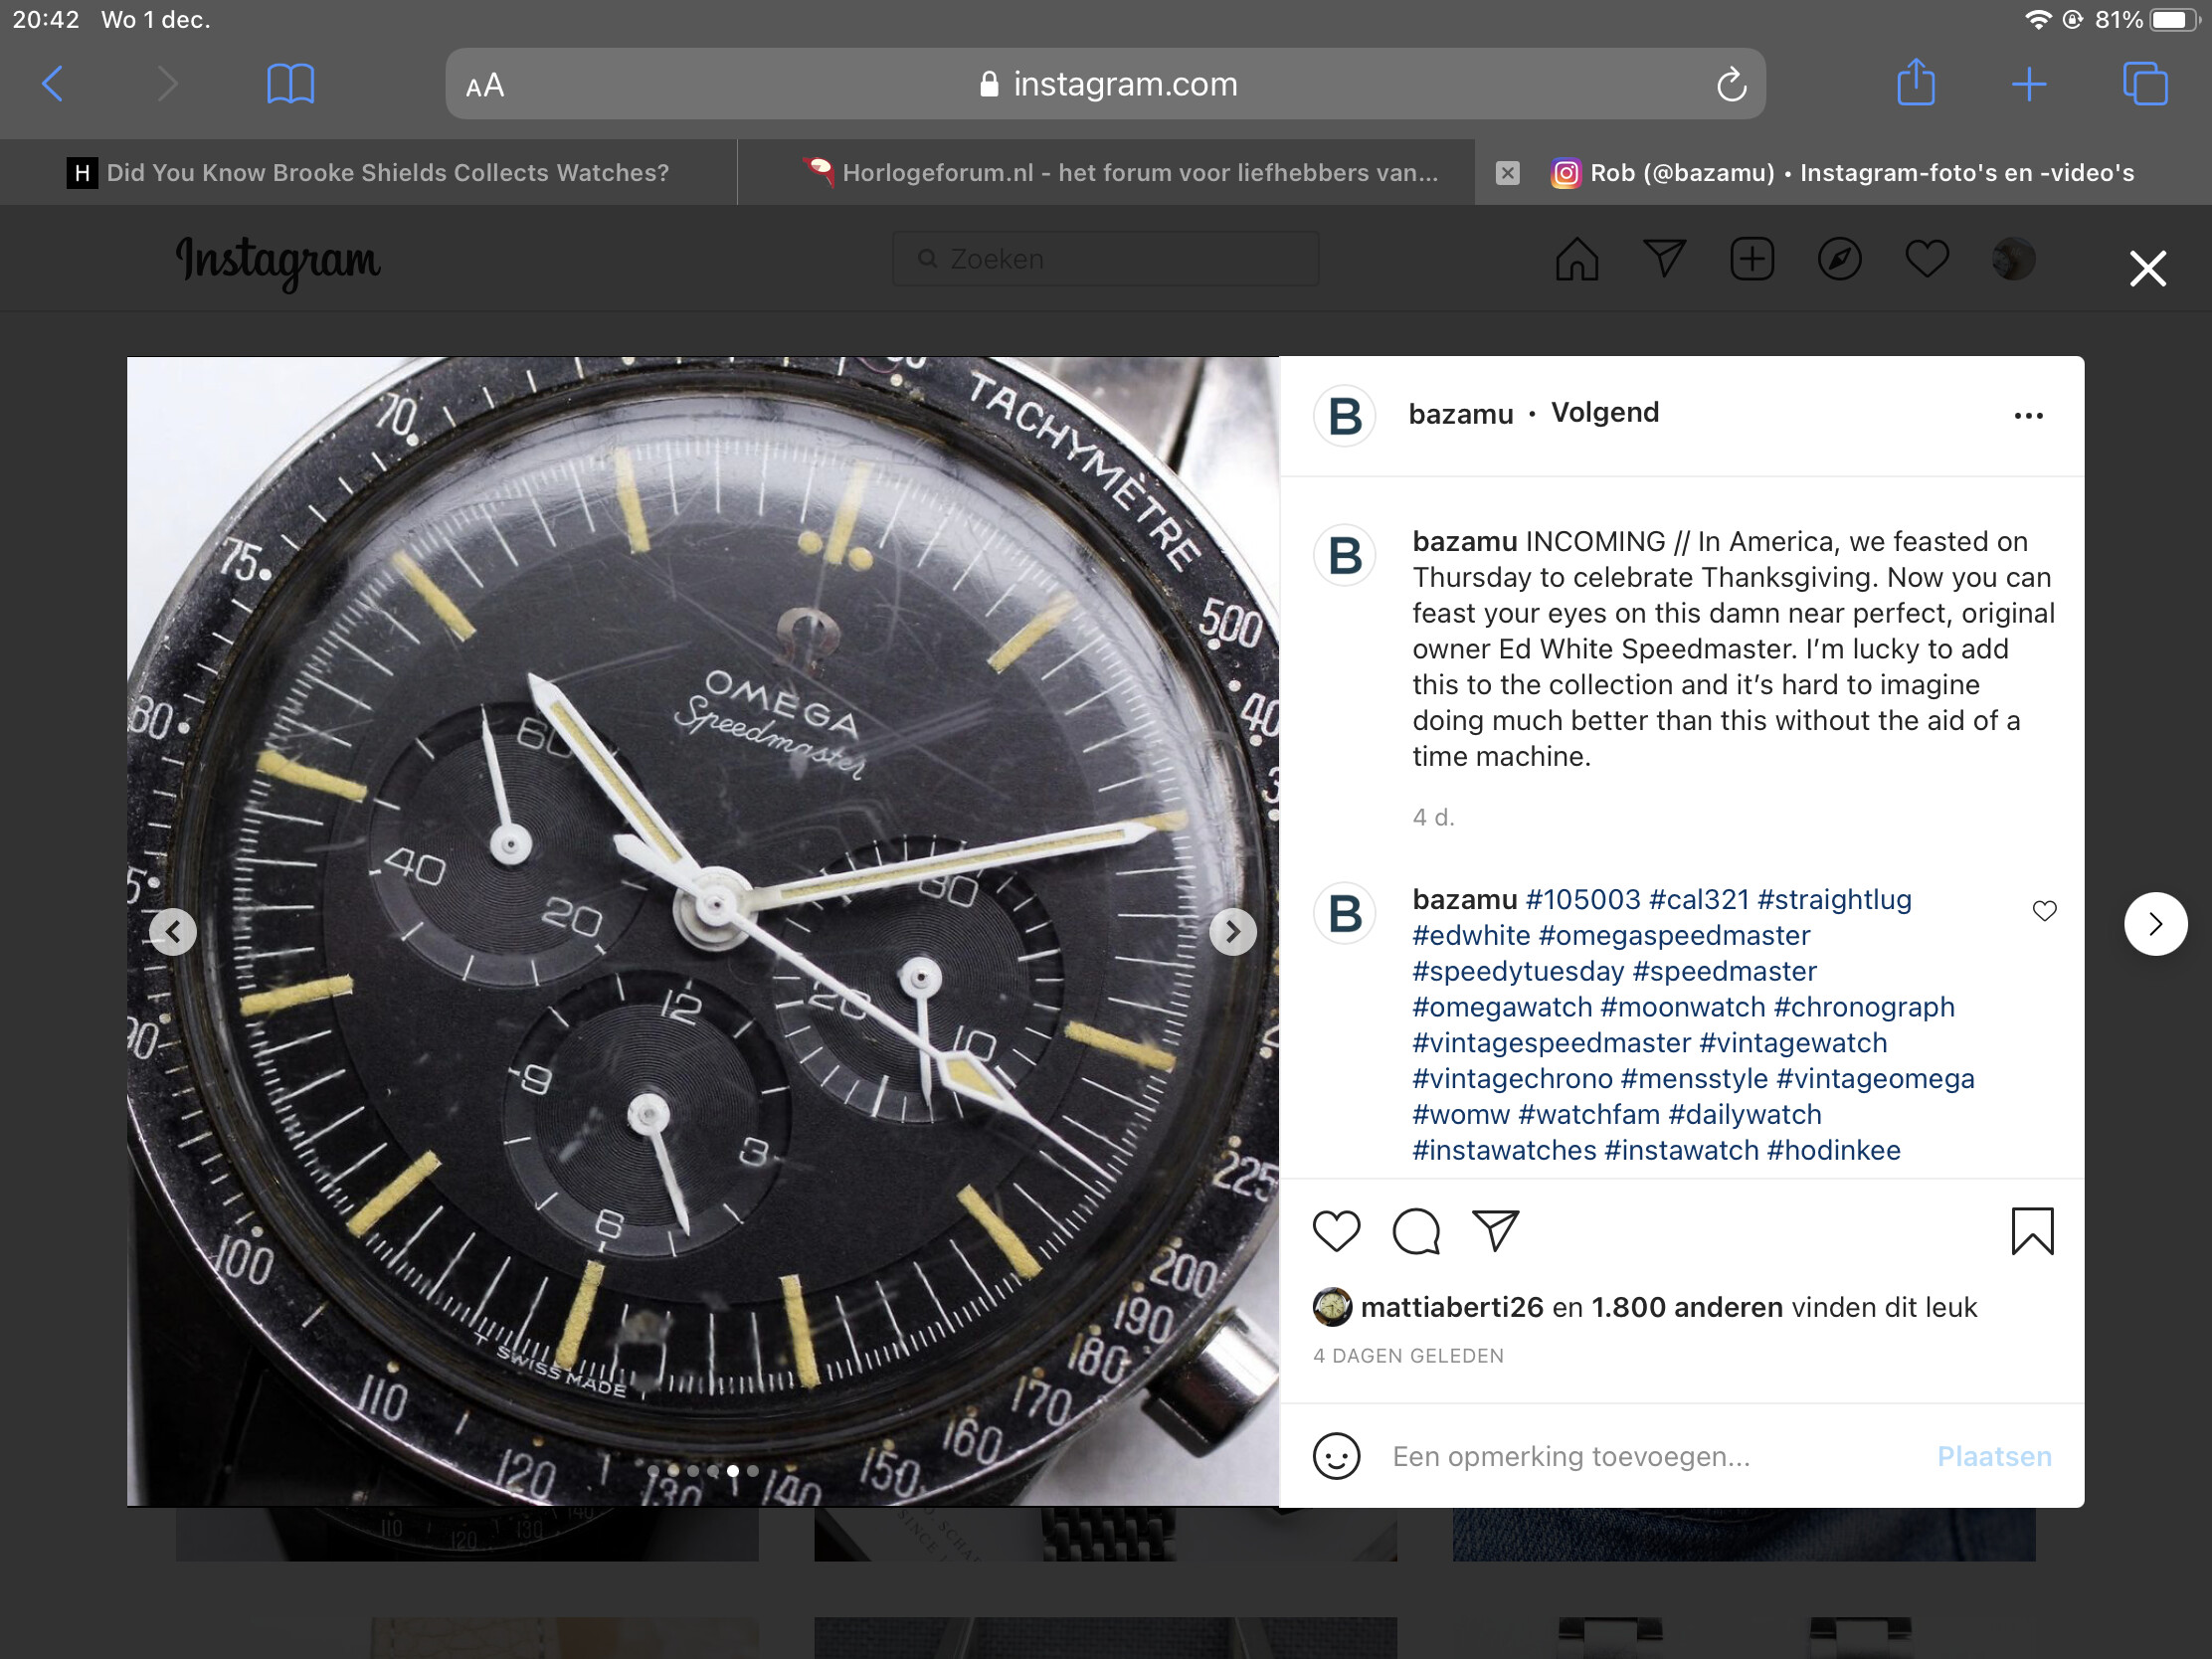2212x1659 pixels.
Task: Click the Plaatsen button
Action: 1994,1456
